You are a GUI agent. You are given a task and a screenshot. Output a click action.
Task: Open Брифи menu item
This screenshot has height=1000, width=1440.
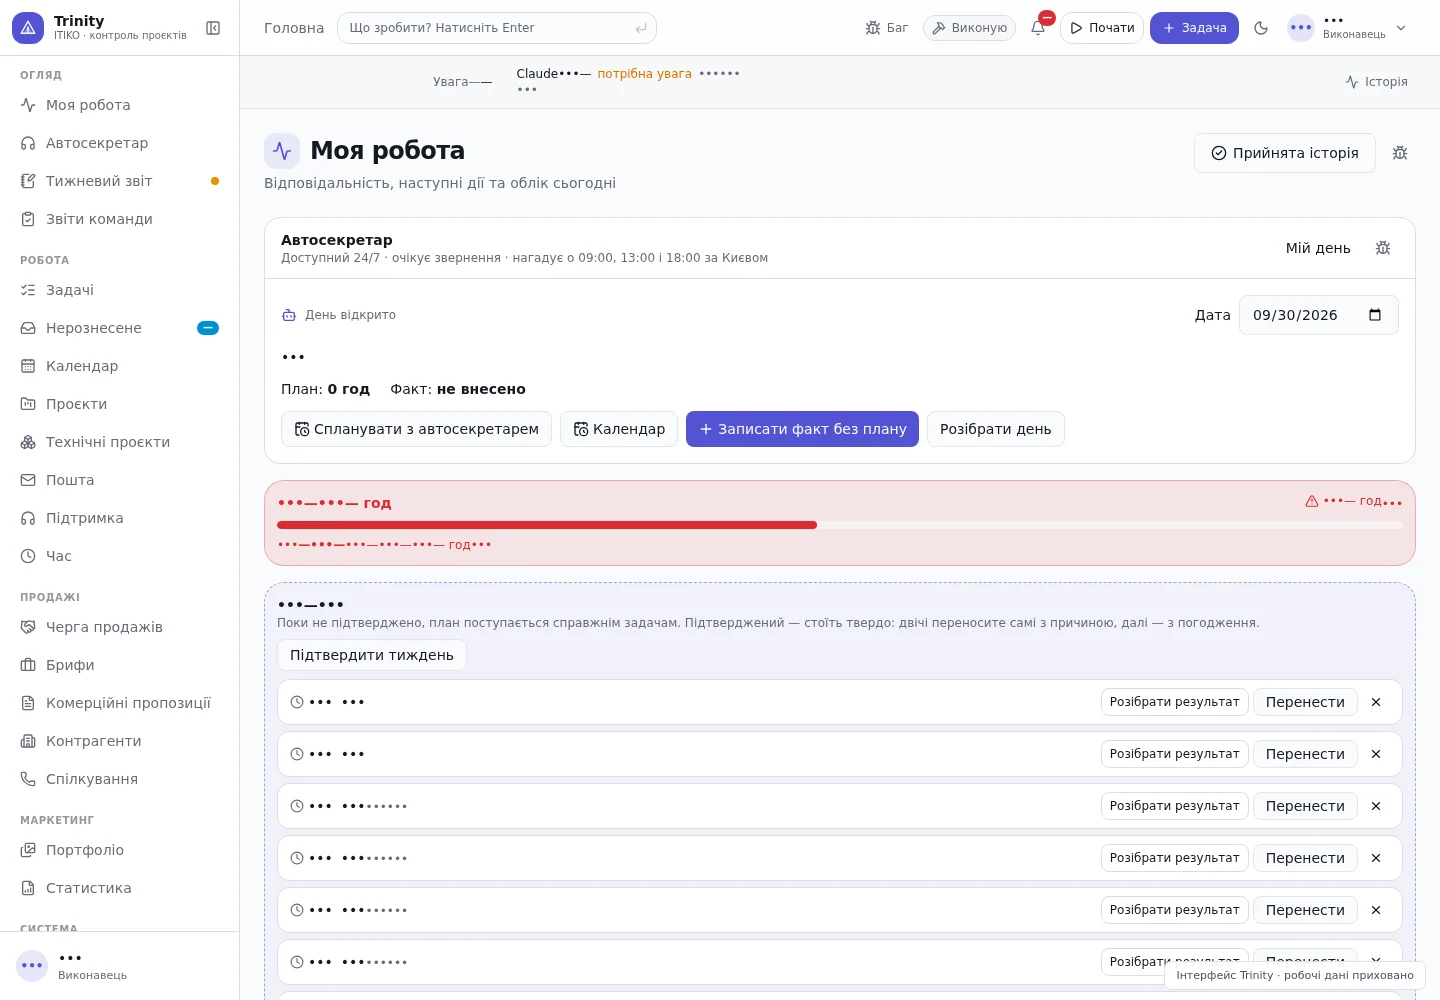pyautogui.click(x=120, y=665)
